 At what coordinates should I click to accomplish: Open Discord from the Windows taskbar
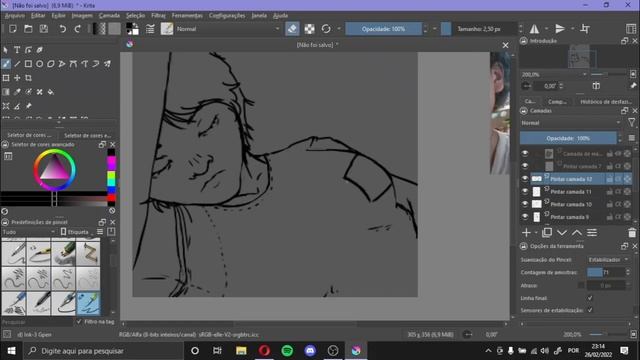click(x=310, y=351)
